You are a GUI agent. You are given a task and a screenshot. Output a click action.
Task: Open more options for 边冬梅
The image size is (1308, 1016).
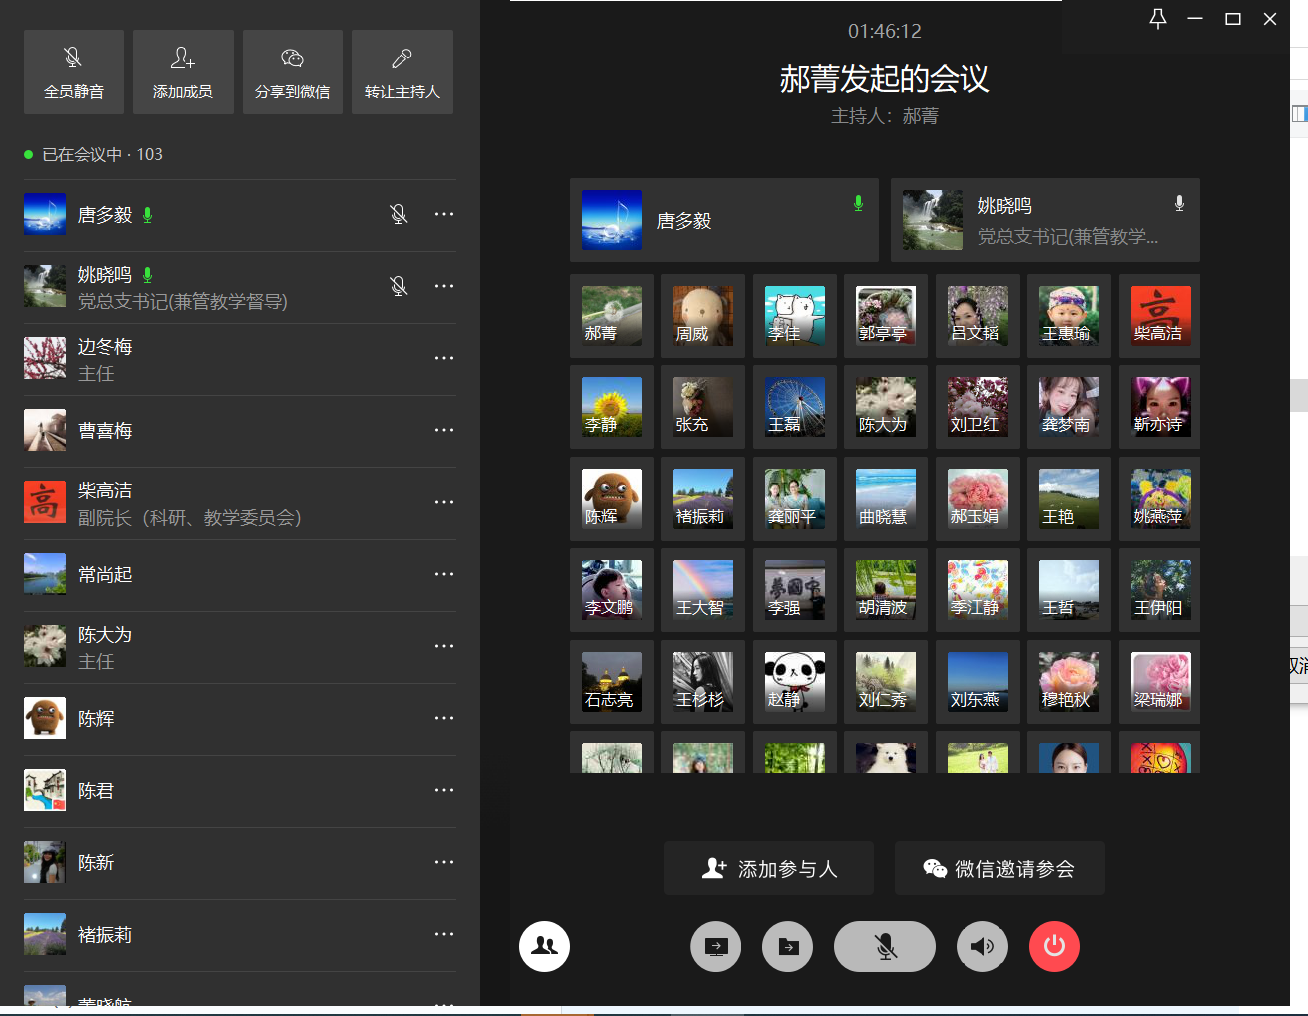coord(444,358)
